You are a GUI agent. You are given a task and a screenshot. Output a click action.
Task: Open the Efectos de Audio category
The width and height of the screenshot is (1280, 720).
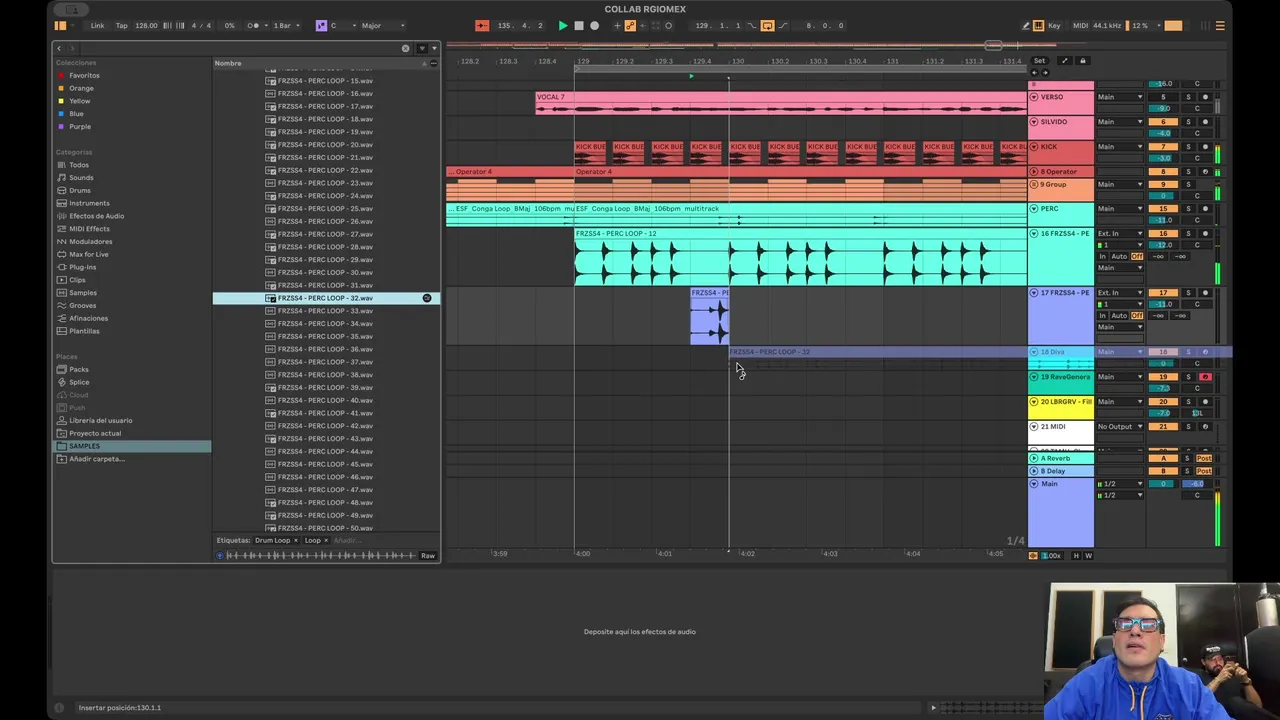point(96,216)
